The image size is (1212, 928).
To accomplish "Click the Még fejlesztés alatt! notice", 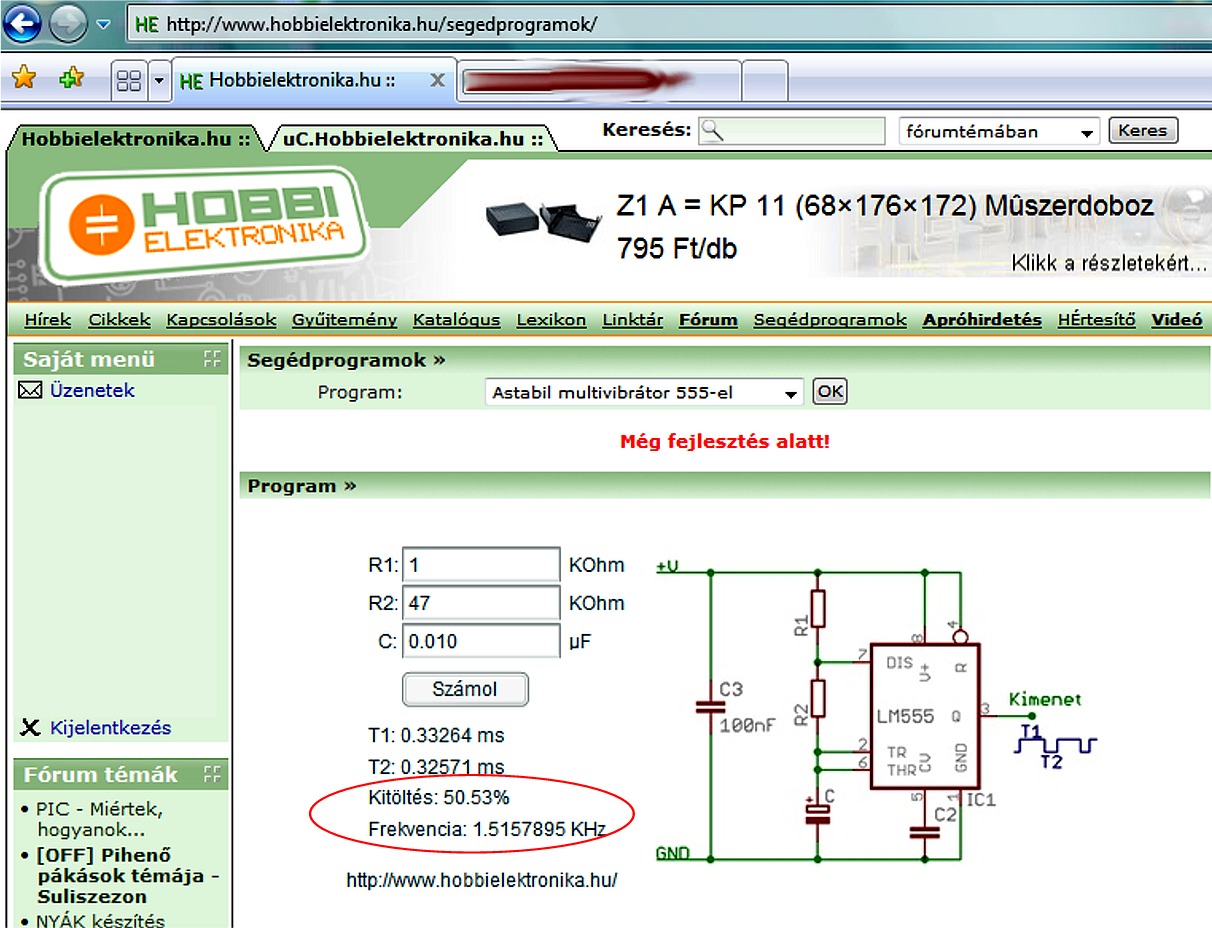I will coord(725,441).
